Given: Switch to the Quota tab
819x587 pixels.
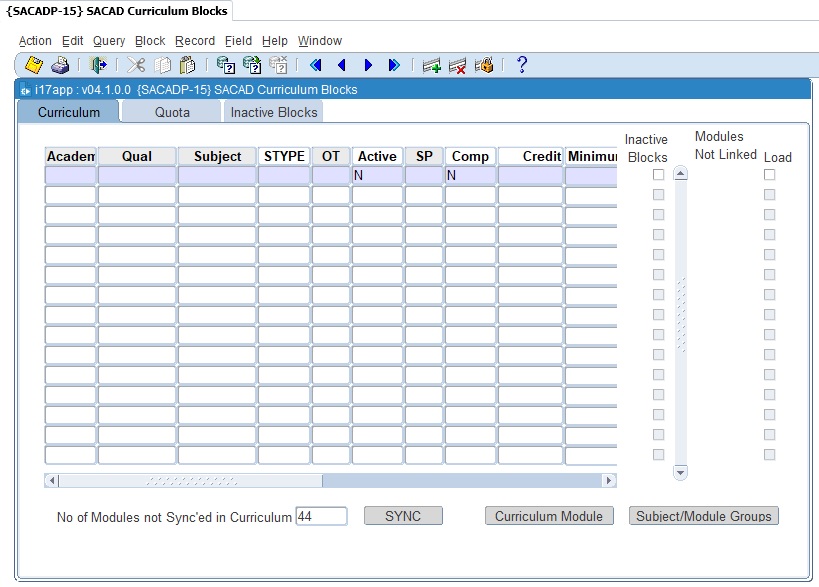Looking at the screenshot, I should coord(172,112).
